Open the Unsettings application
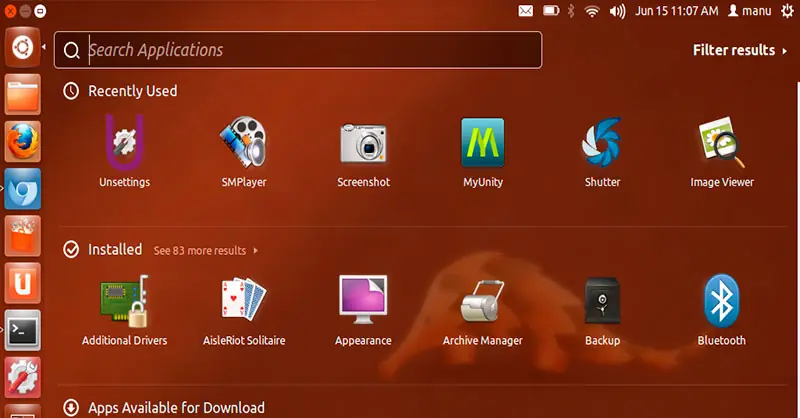Viewport: 800px width, 418px height. click(x=124, y=151)
